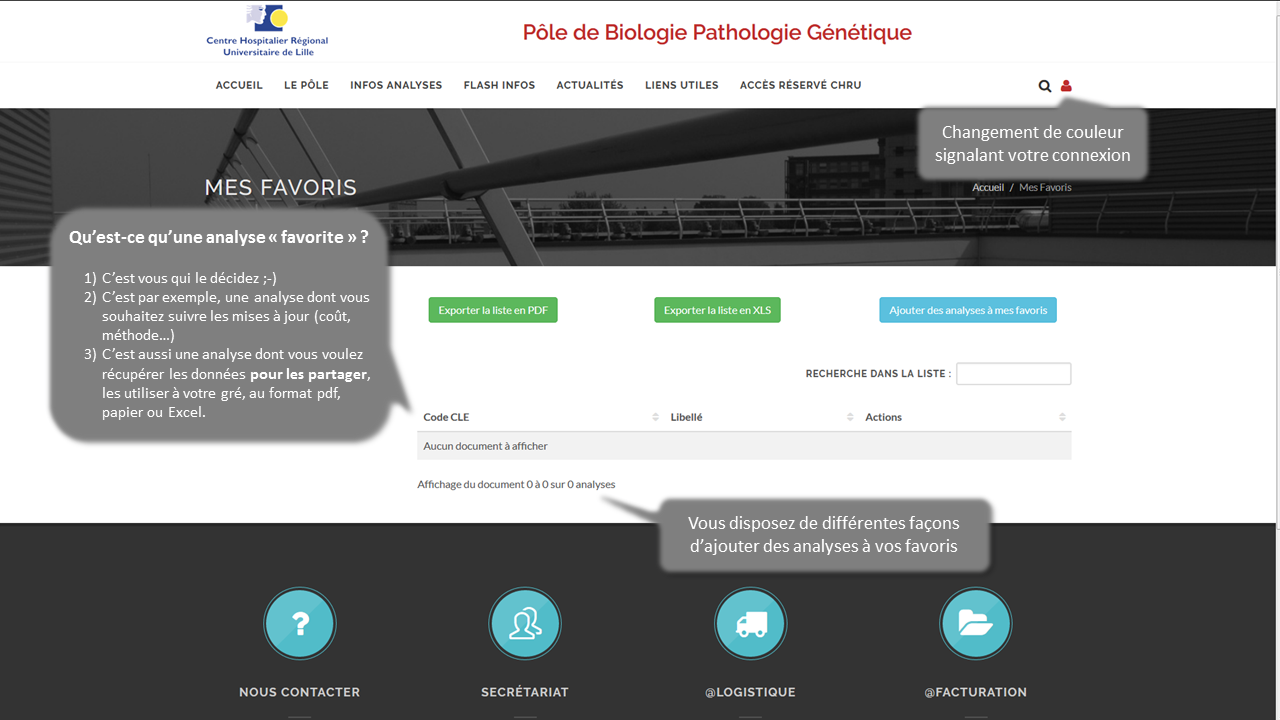Click the search magnifier icon

tap(1045, 86)
